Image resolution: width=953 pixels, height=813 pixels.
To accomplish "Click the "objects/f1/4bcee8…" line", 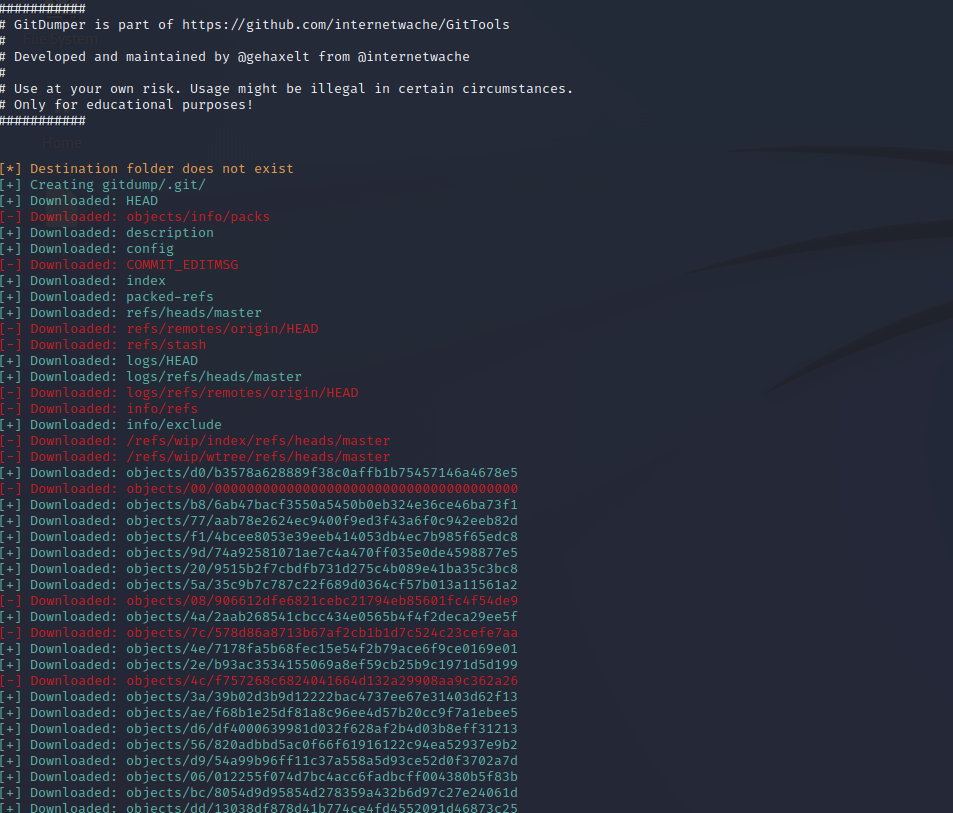I will click(x=259, y=537).
